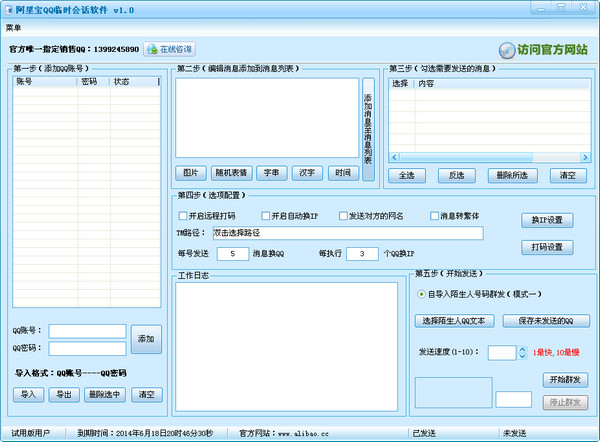Increase 发送速度 with up arrow

click(522, 350)
